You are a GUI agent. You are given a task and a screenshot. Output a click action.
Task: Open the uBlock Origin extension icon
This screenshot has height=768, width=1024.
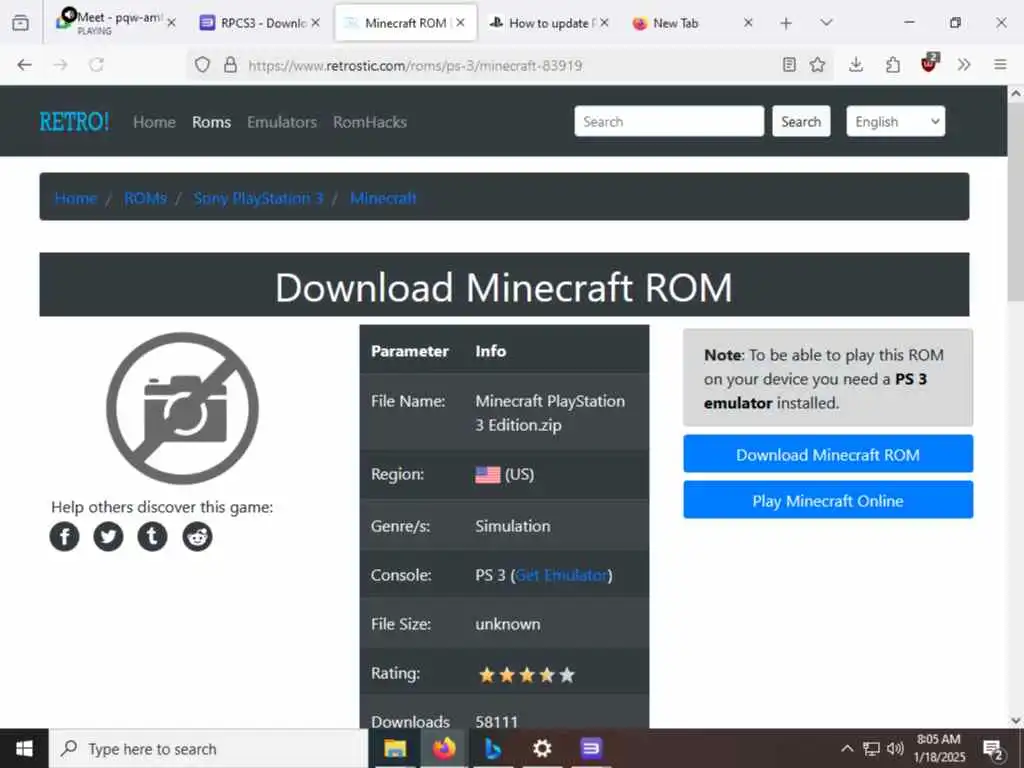(x=929, y=63)
